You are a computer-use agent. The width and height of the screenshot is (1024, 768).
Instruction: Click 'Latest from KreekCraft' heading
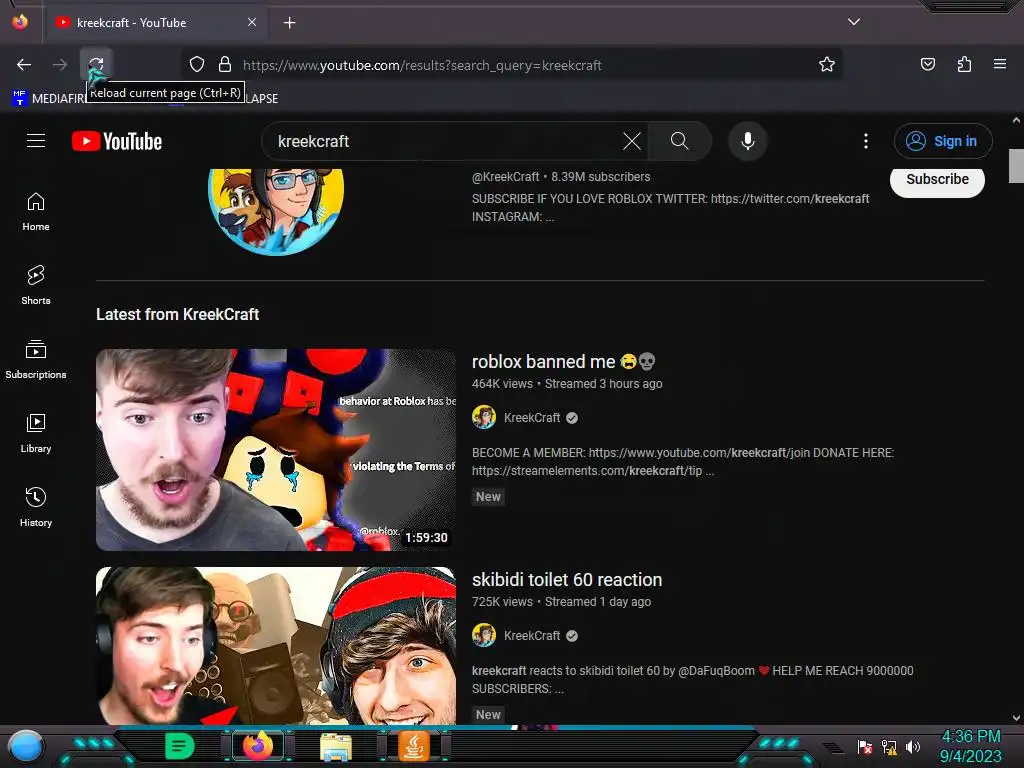(x=178, y=315)
